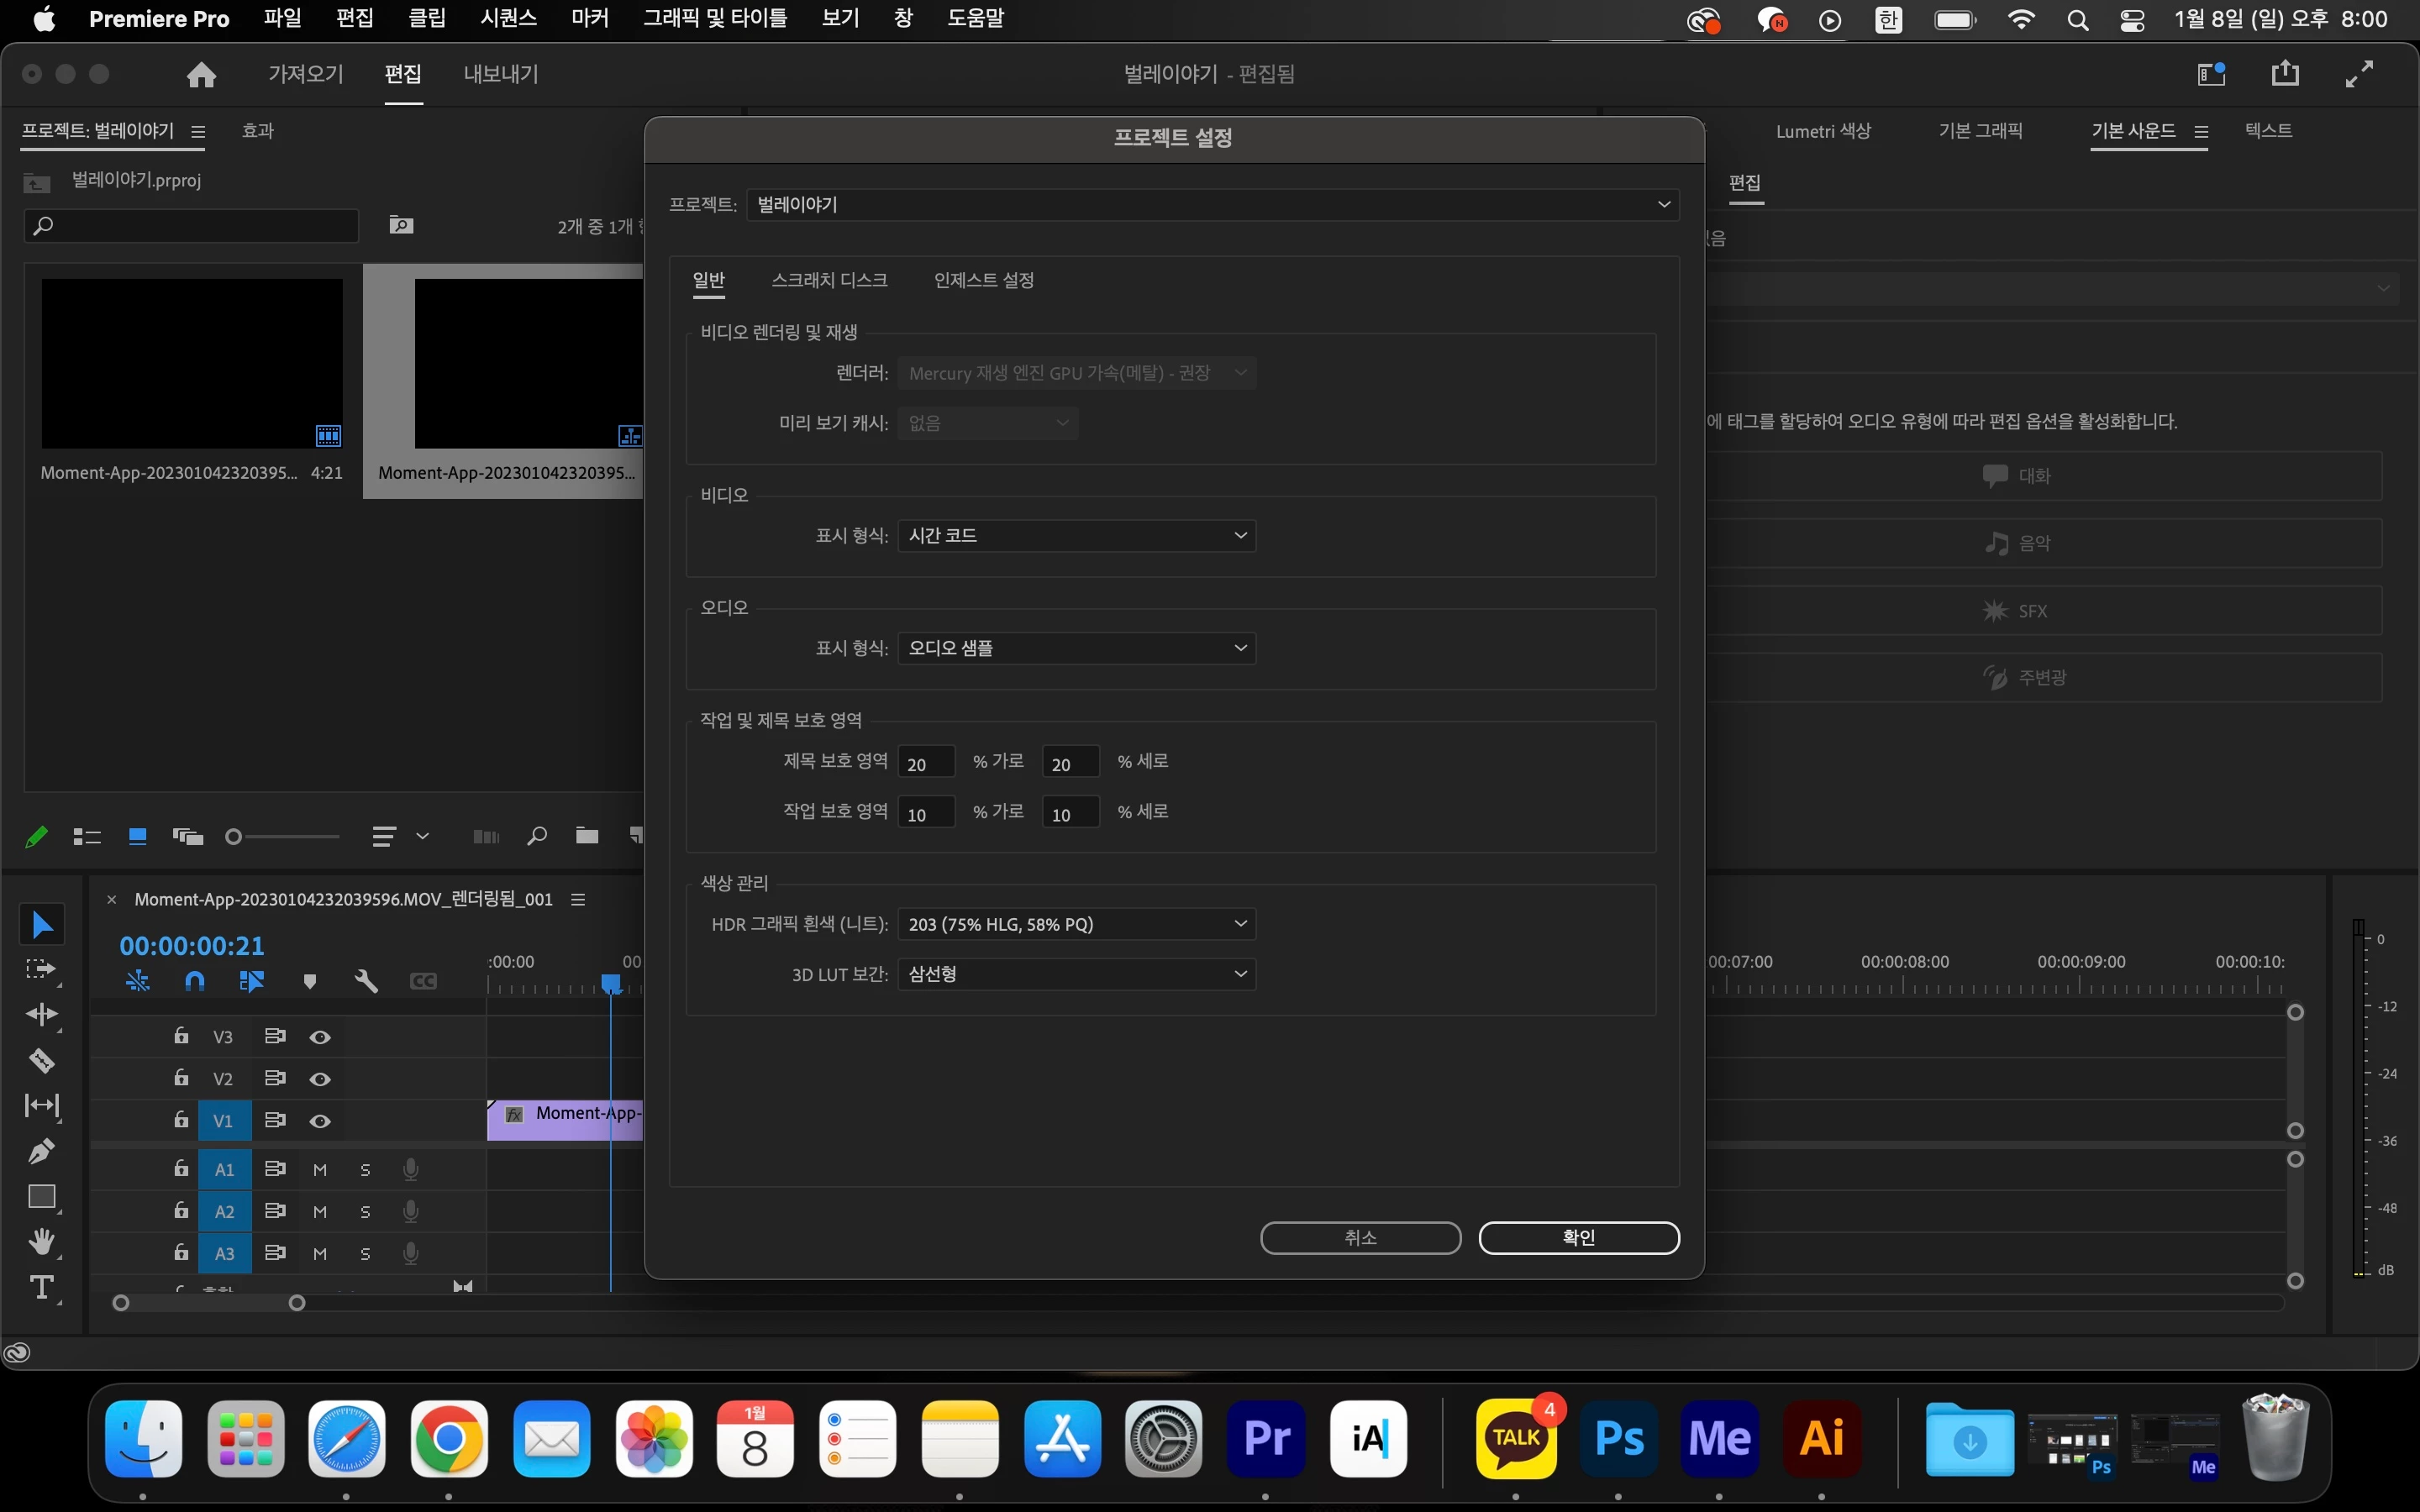Click the Home icon in the header
The height and width of the screenshot is (1512, 2420).
[x=201, y=75]
